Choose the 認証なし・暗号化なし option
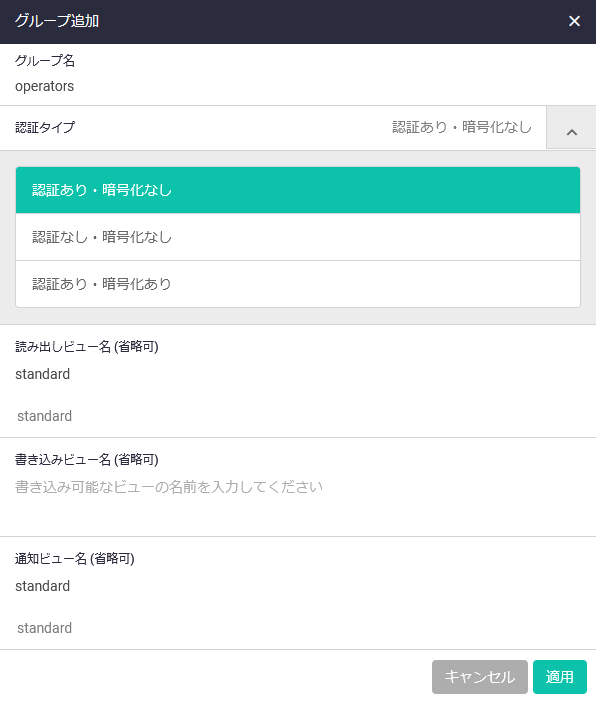The height and width of the screenshot is (704, 596). 298,237
